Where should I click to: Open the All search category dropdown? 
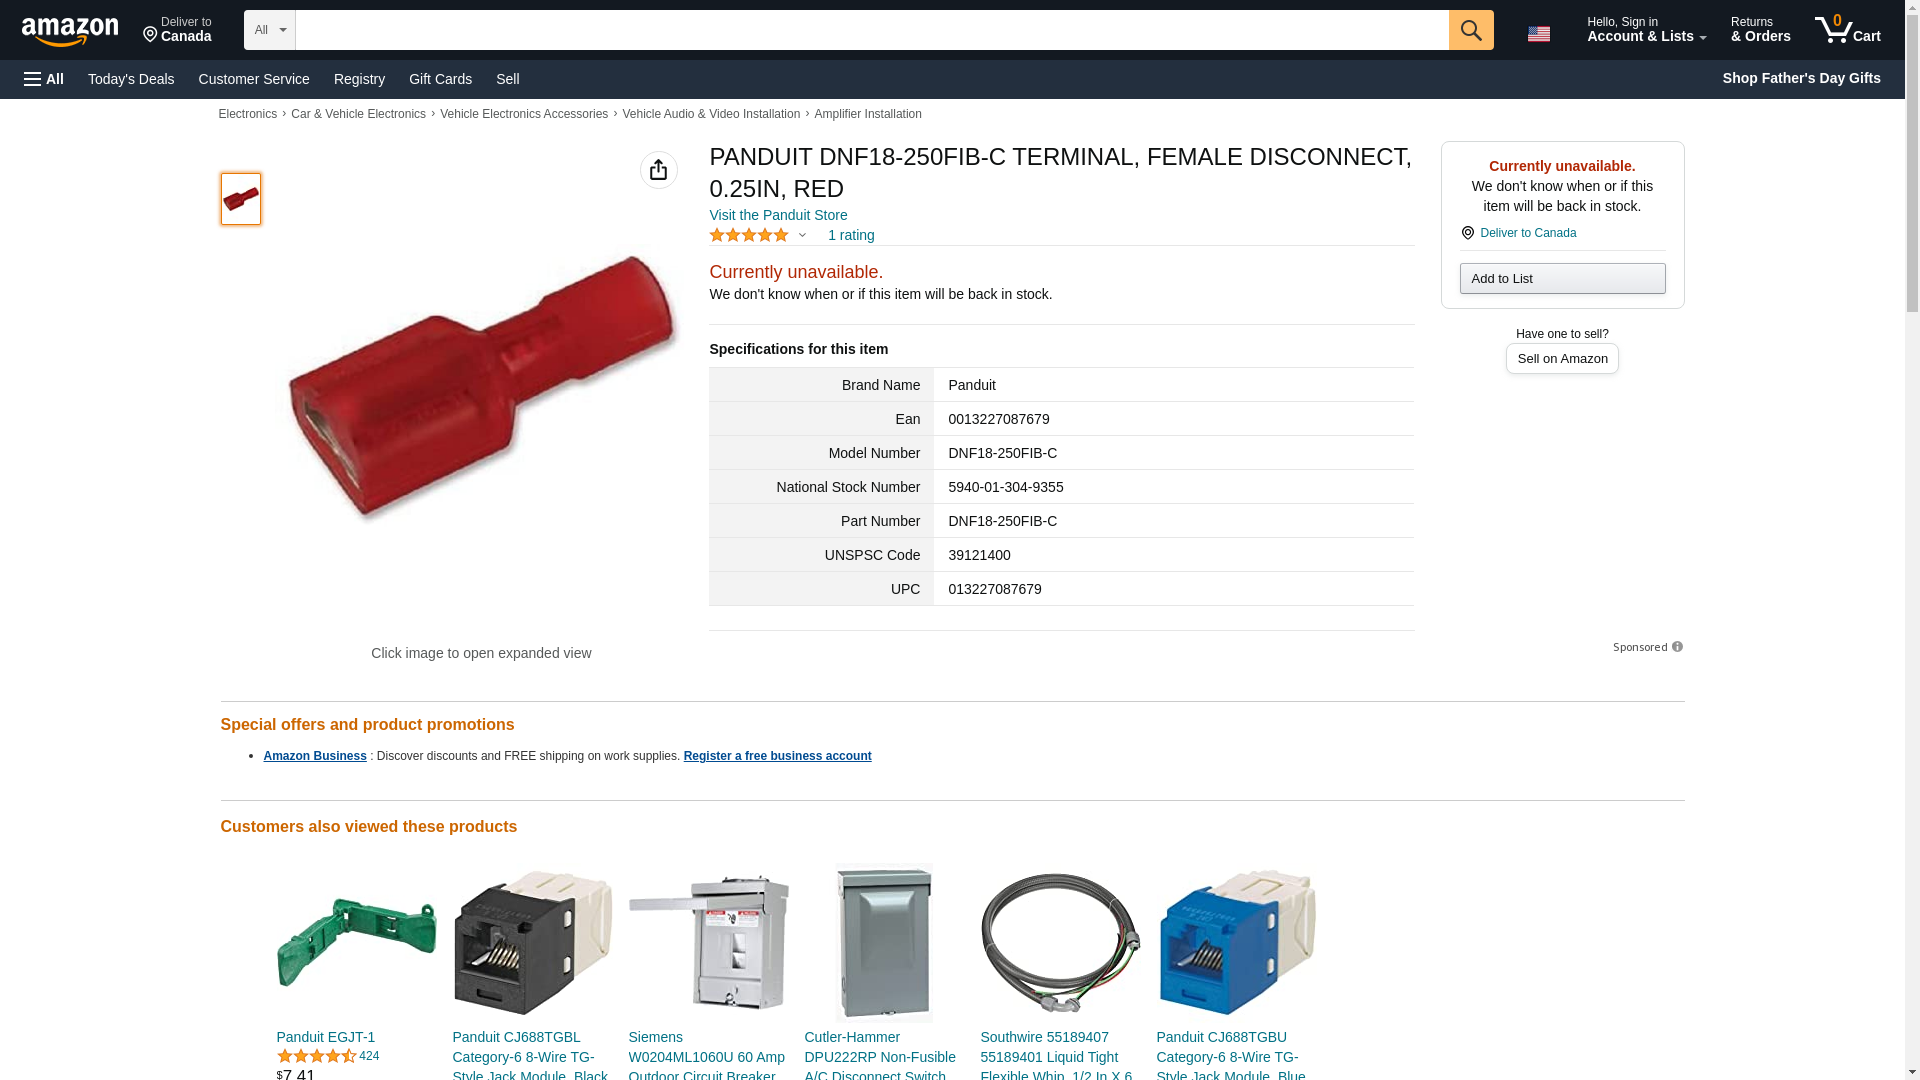[x=269, y=30]
